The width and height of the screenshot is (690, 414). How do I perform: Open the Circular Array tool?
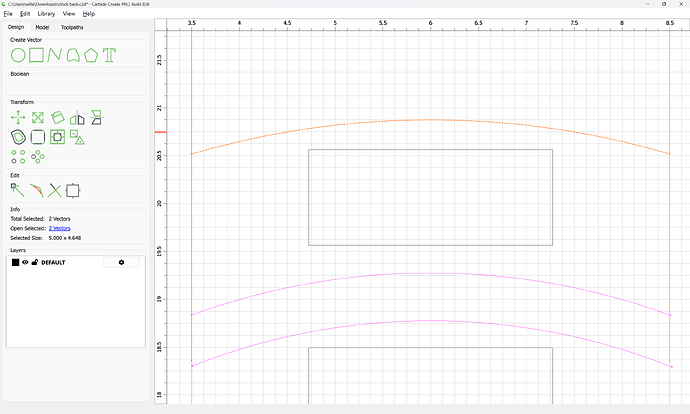coord(38,157)
